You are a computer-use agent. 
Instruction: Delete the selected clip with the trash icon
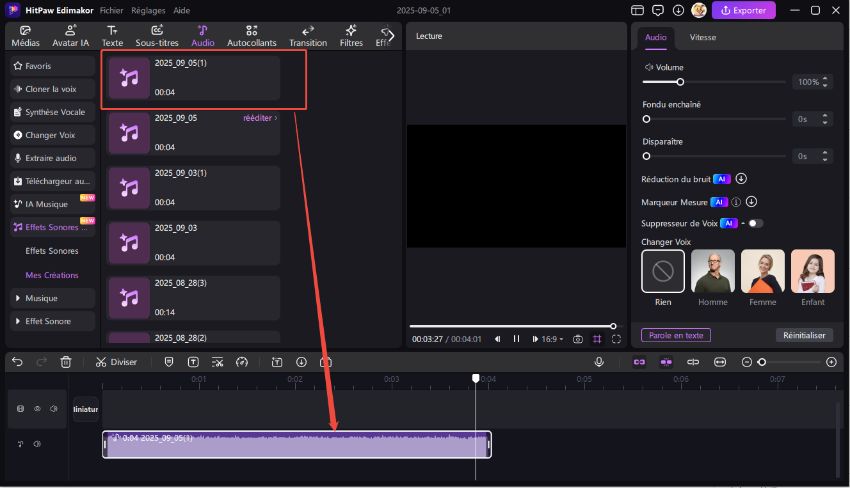tap(66, 362)
